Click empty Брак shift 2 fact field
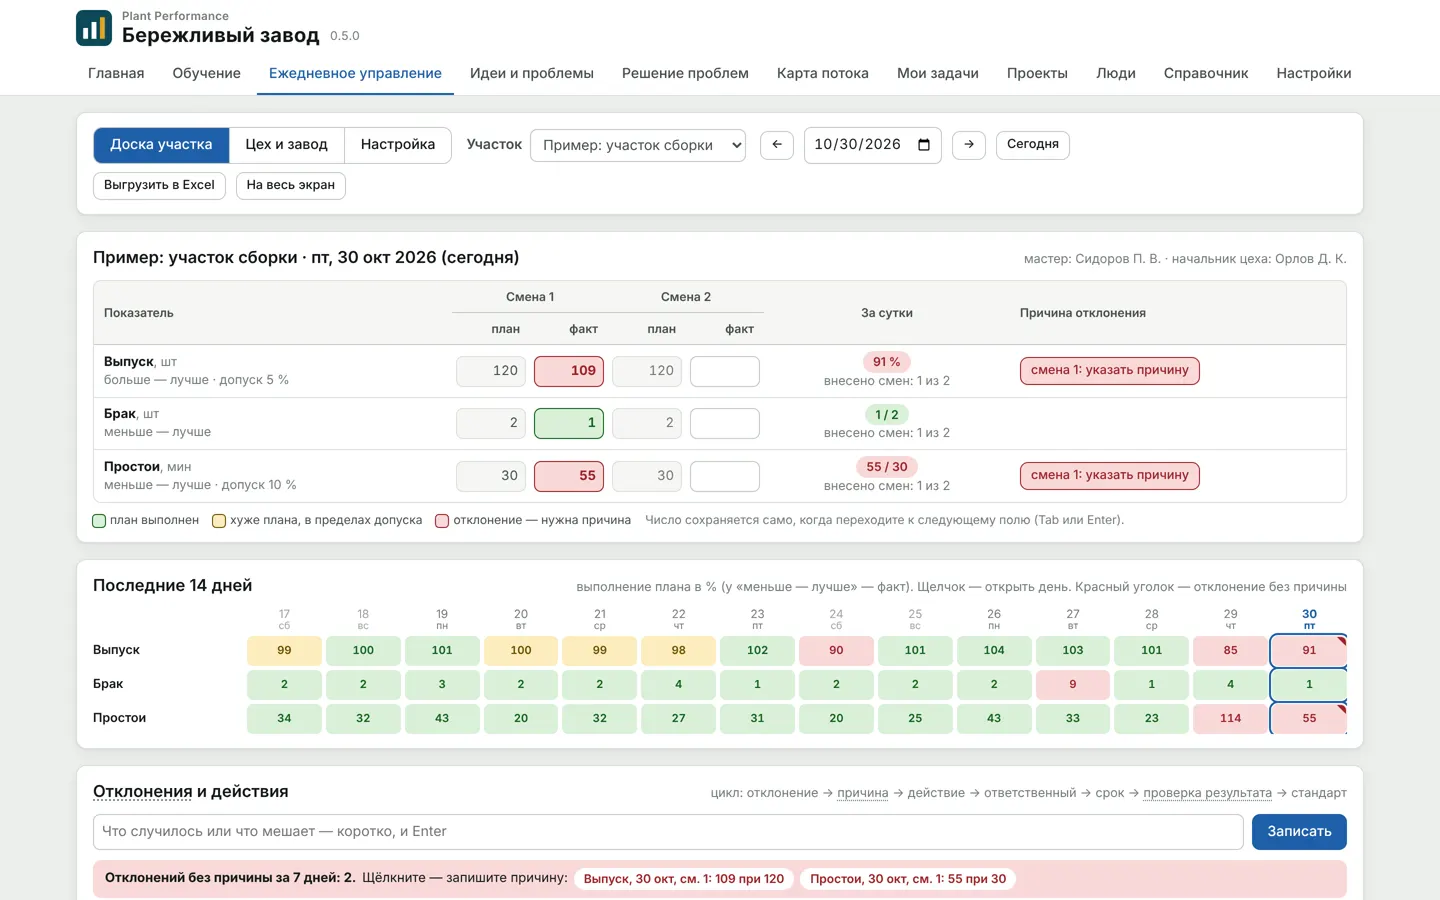The image size is (1440, 900). point(725,423)
